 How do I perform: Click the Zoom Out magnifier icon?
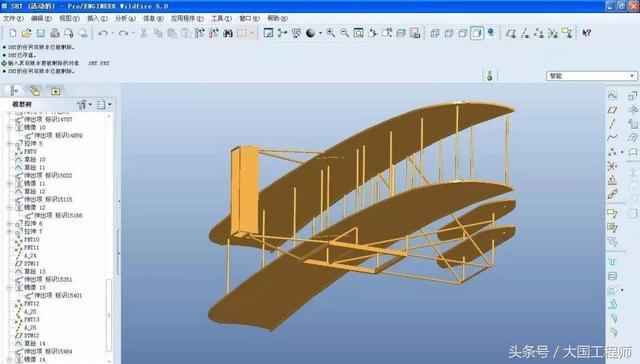pos(344,33)
